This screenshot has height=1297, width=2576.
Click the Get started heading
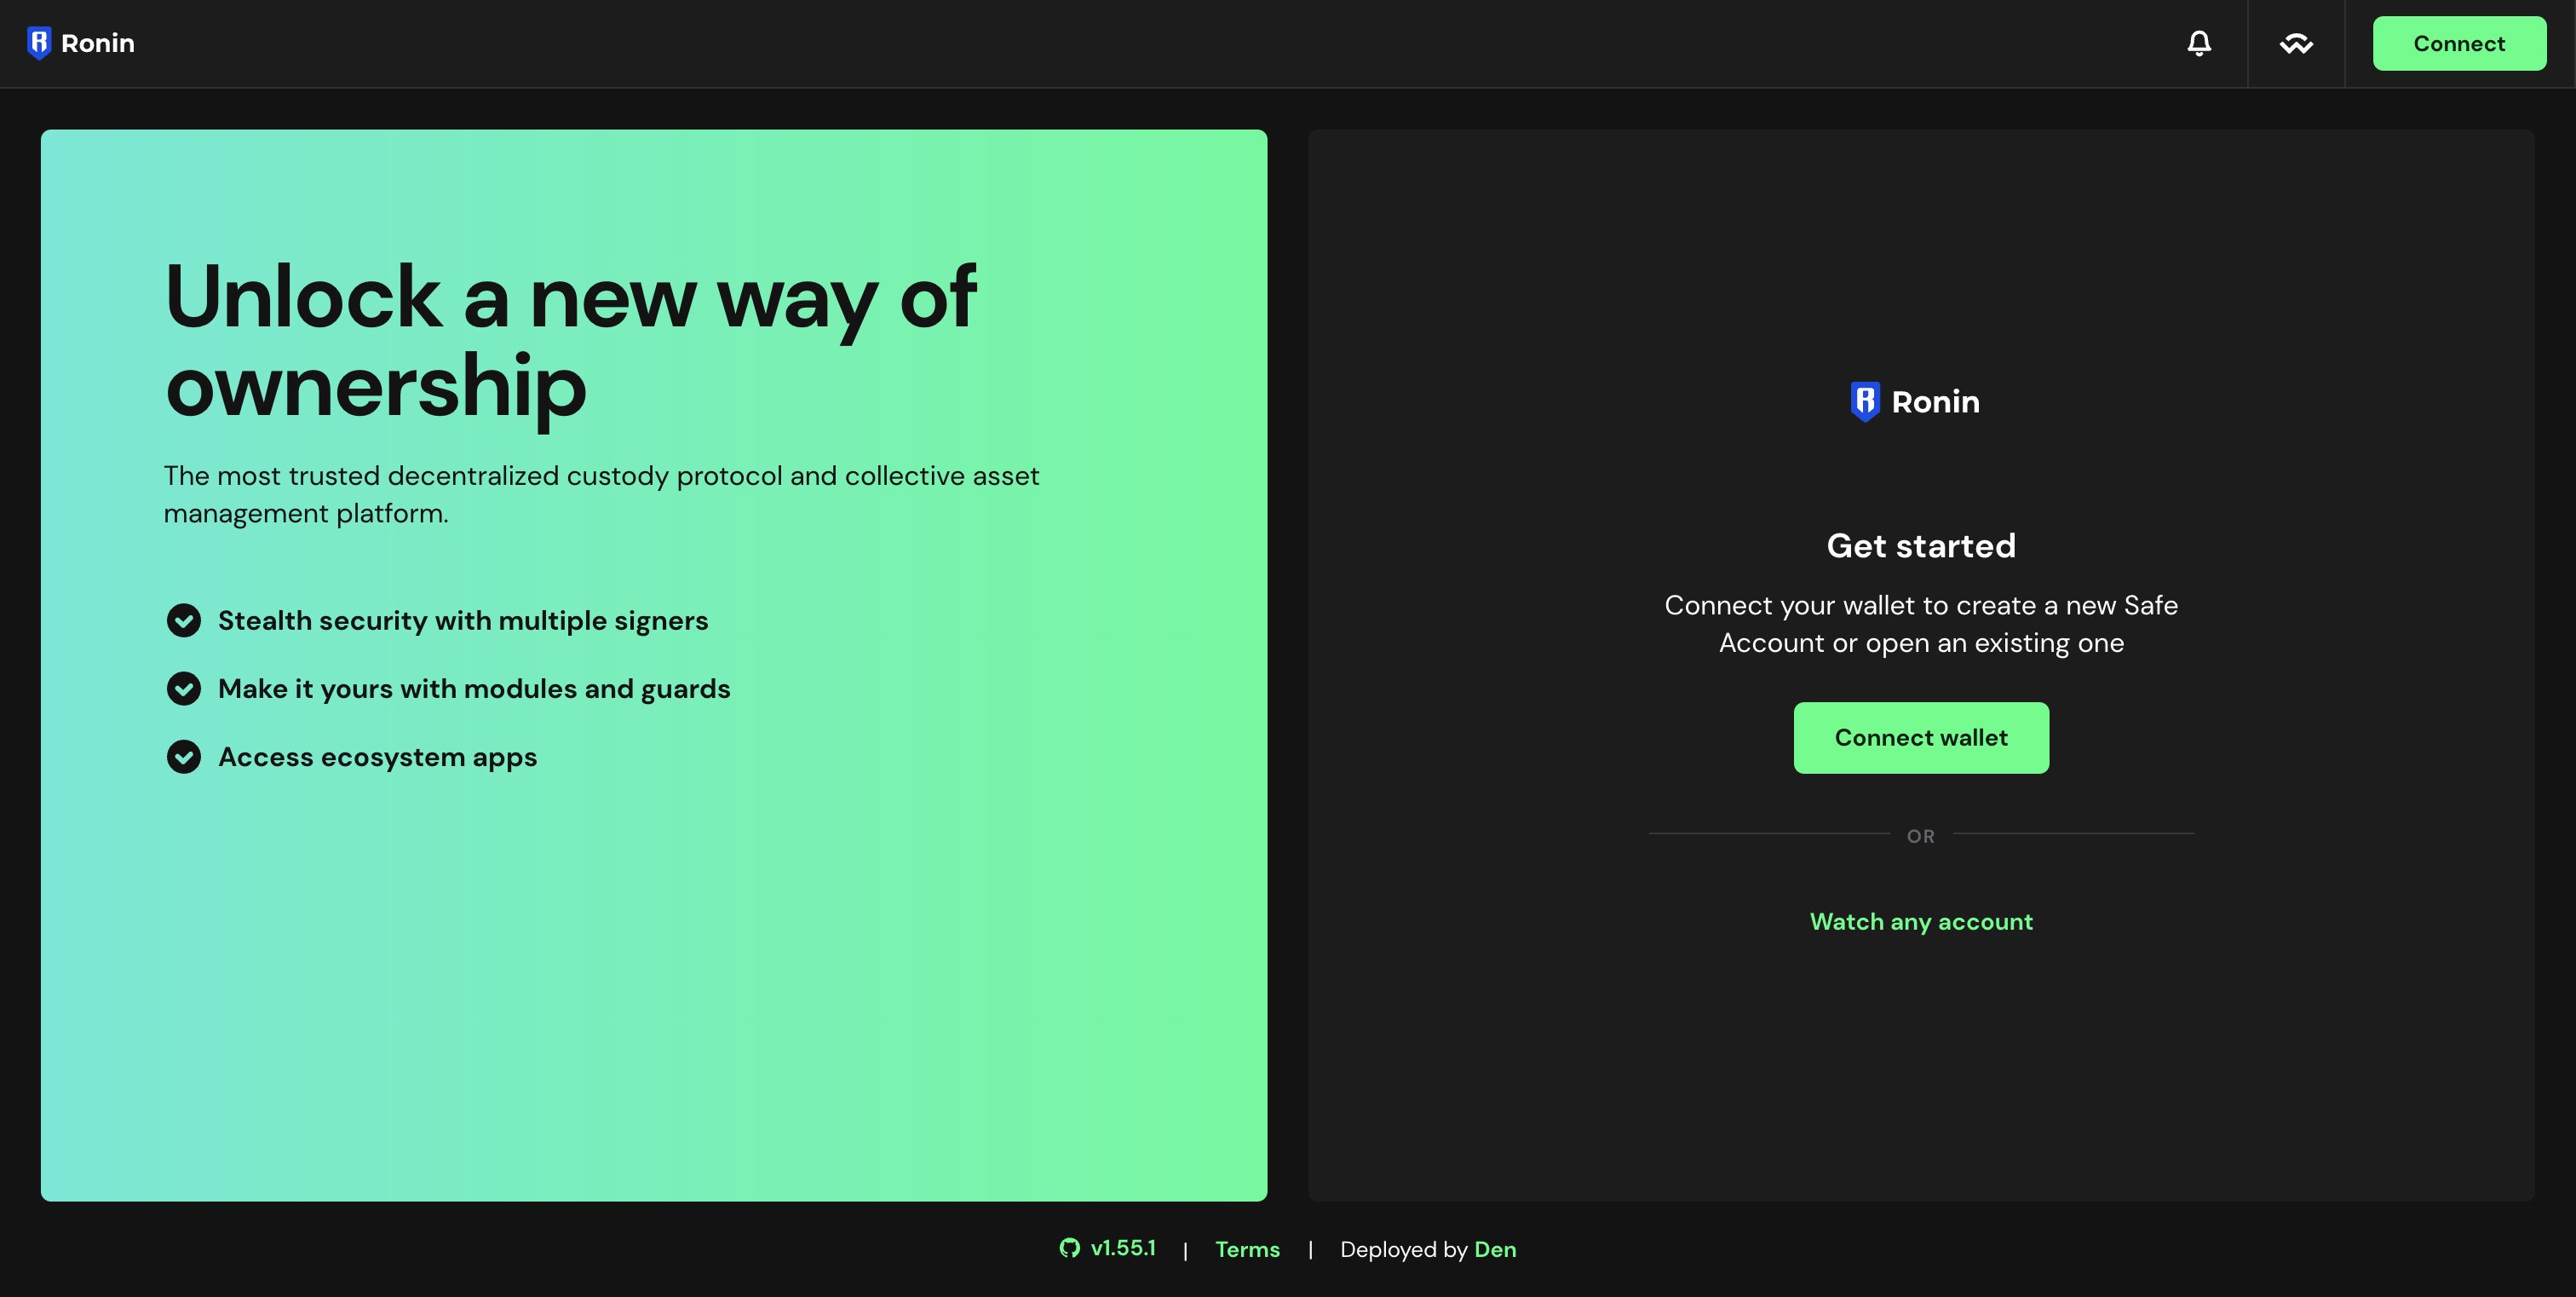point(1921,546)
